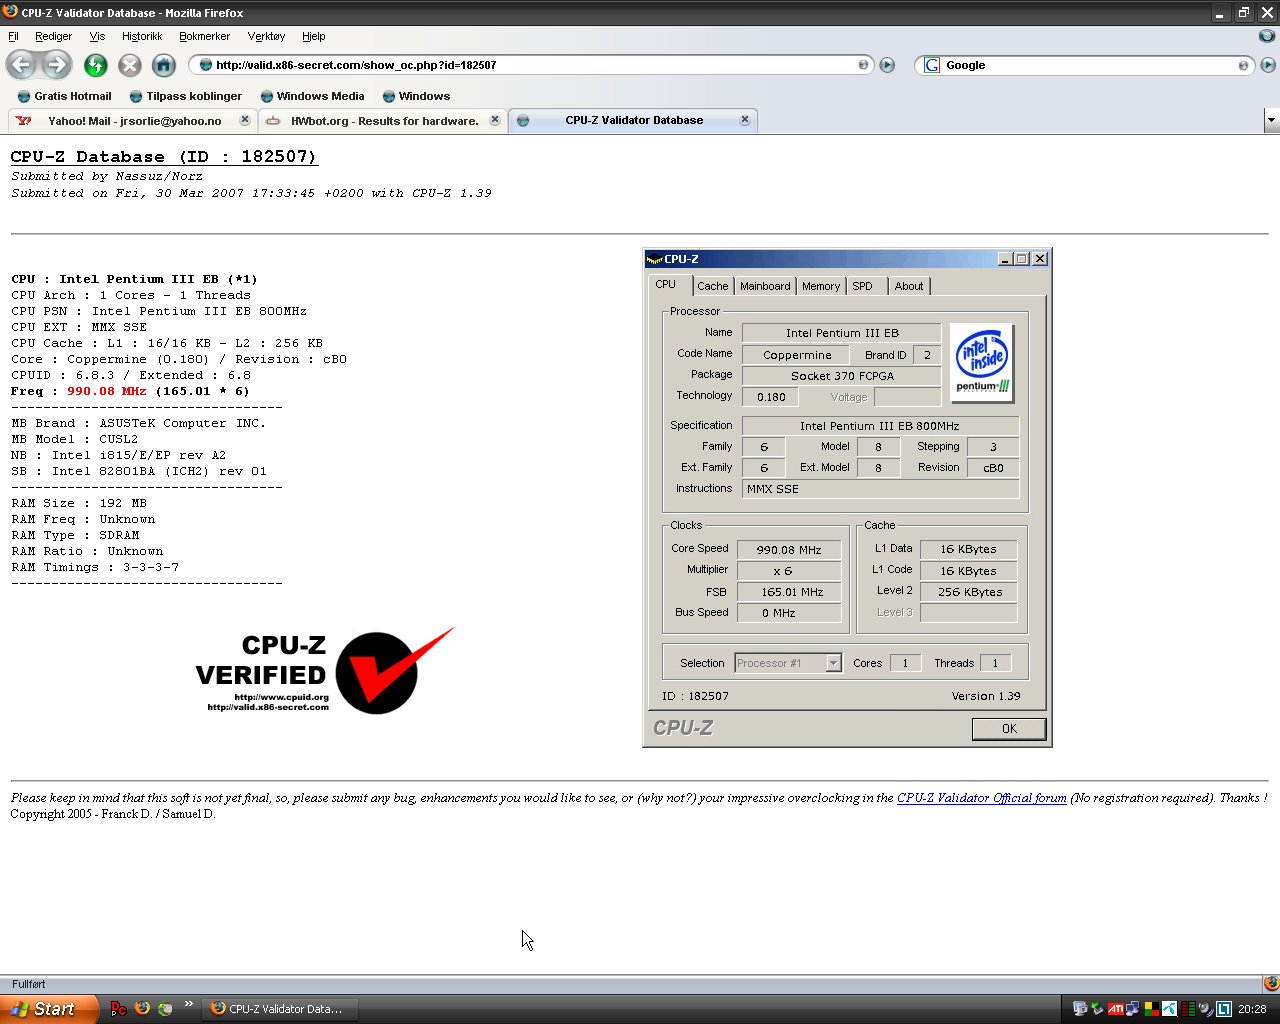Click the OK button in CPU-Z window
The image size is (1280, 1024).
(x=1009, y=729)
